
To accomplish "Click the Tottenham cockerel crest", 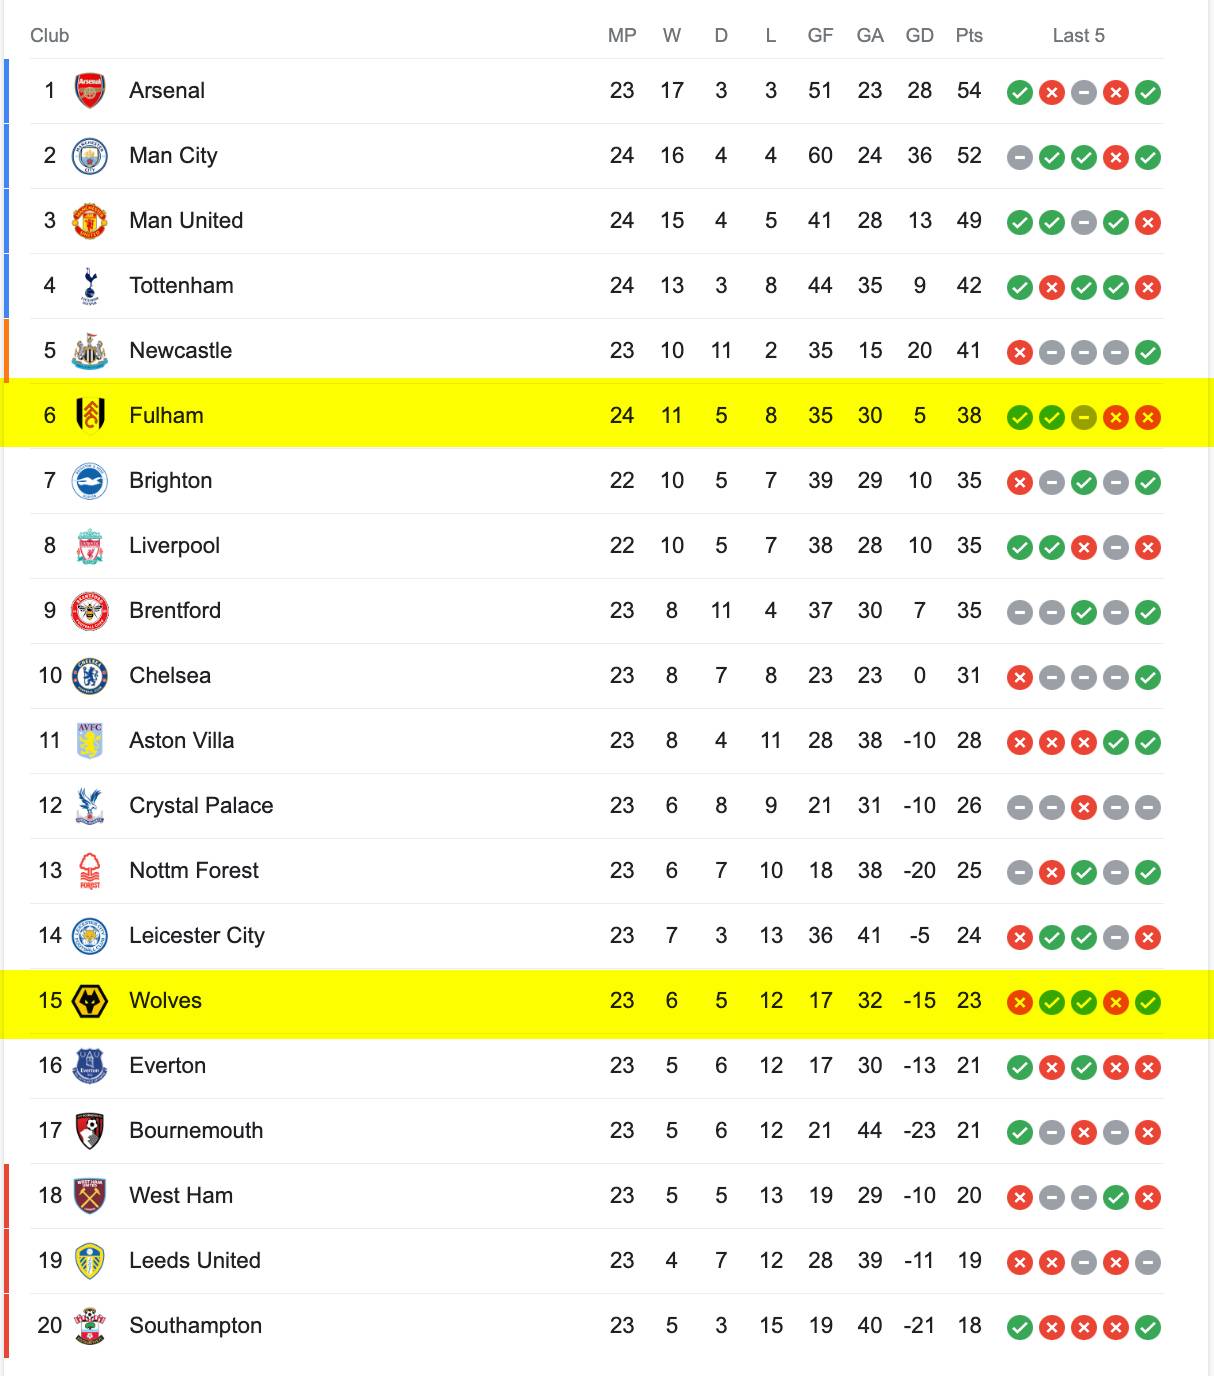I will point(90,286).
